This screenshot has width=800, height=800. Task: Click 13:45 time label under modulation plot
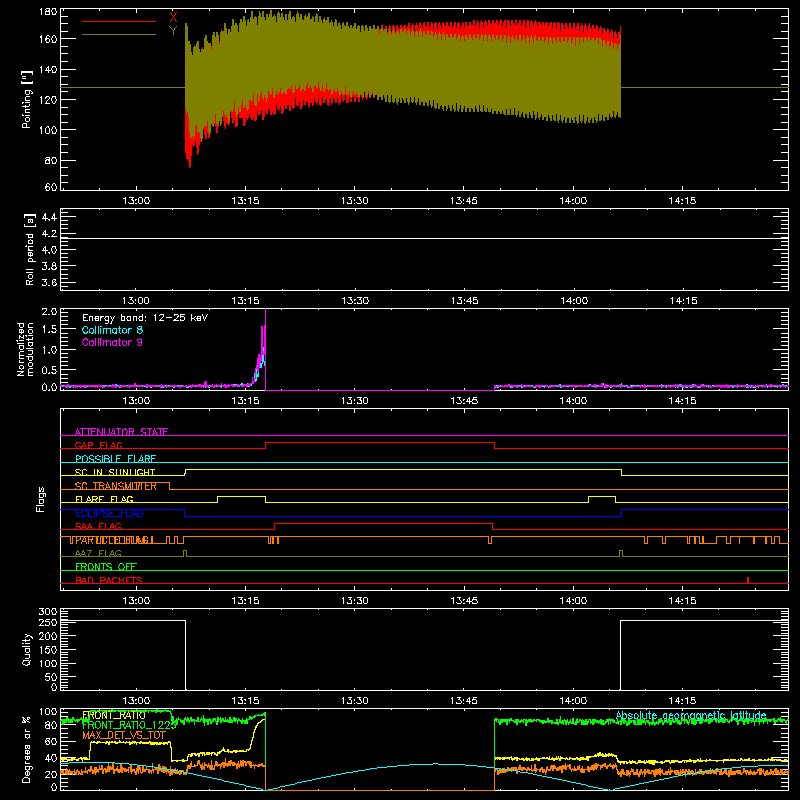click(464, 401)
